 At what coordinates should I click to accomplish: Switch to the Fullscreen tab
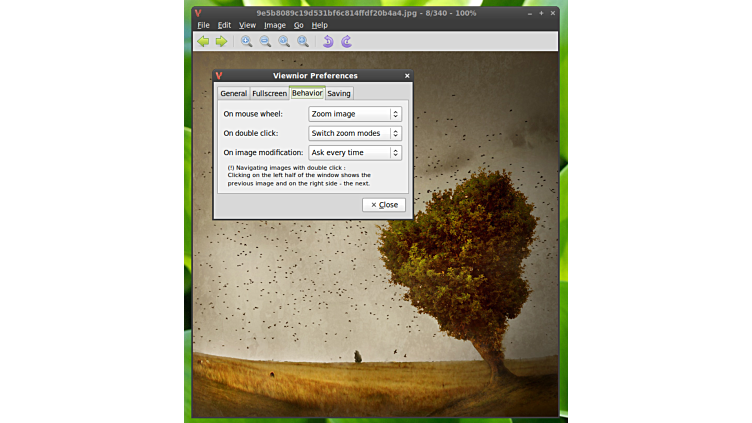pos(269,94)
